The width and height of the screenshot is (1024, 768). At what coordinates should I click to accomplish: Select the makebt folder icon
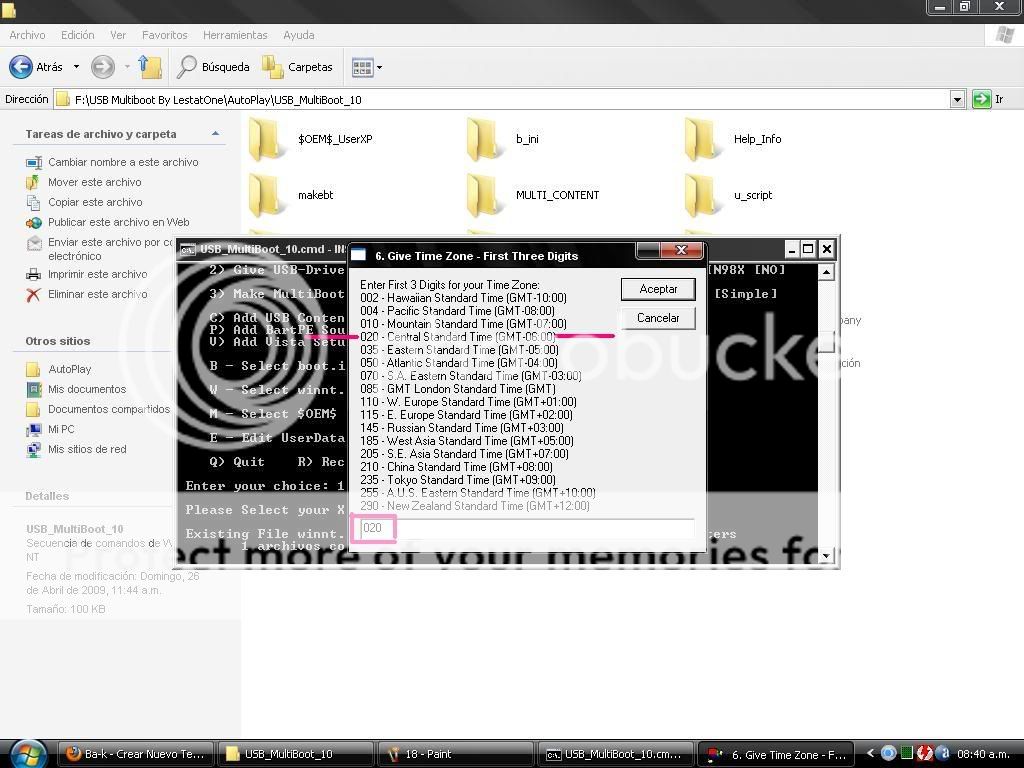pos(266,195)
